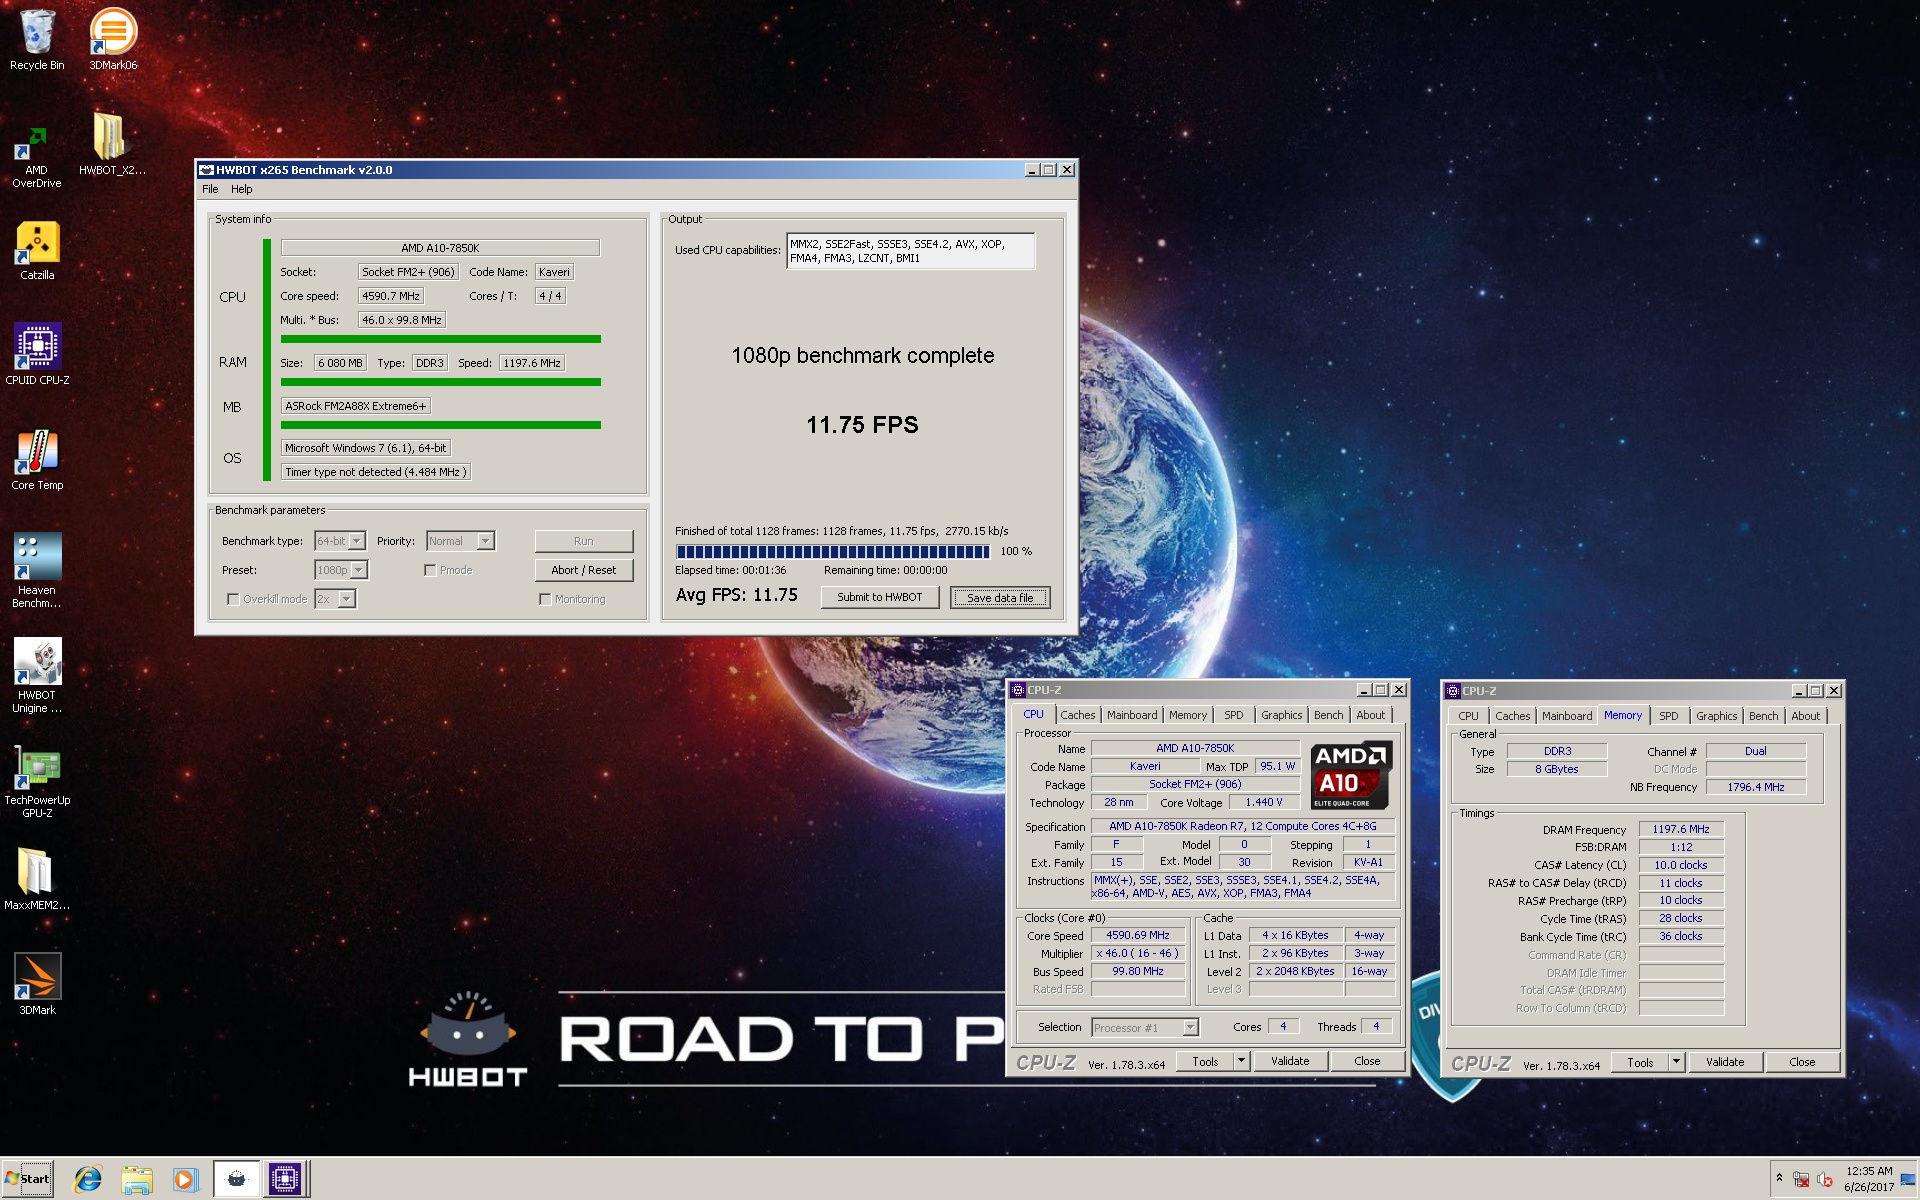Open the HWBOT_X2 folder icon
The image size is (1920, 1200).
coord(112,145)
